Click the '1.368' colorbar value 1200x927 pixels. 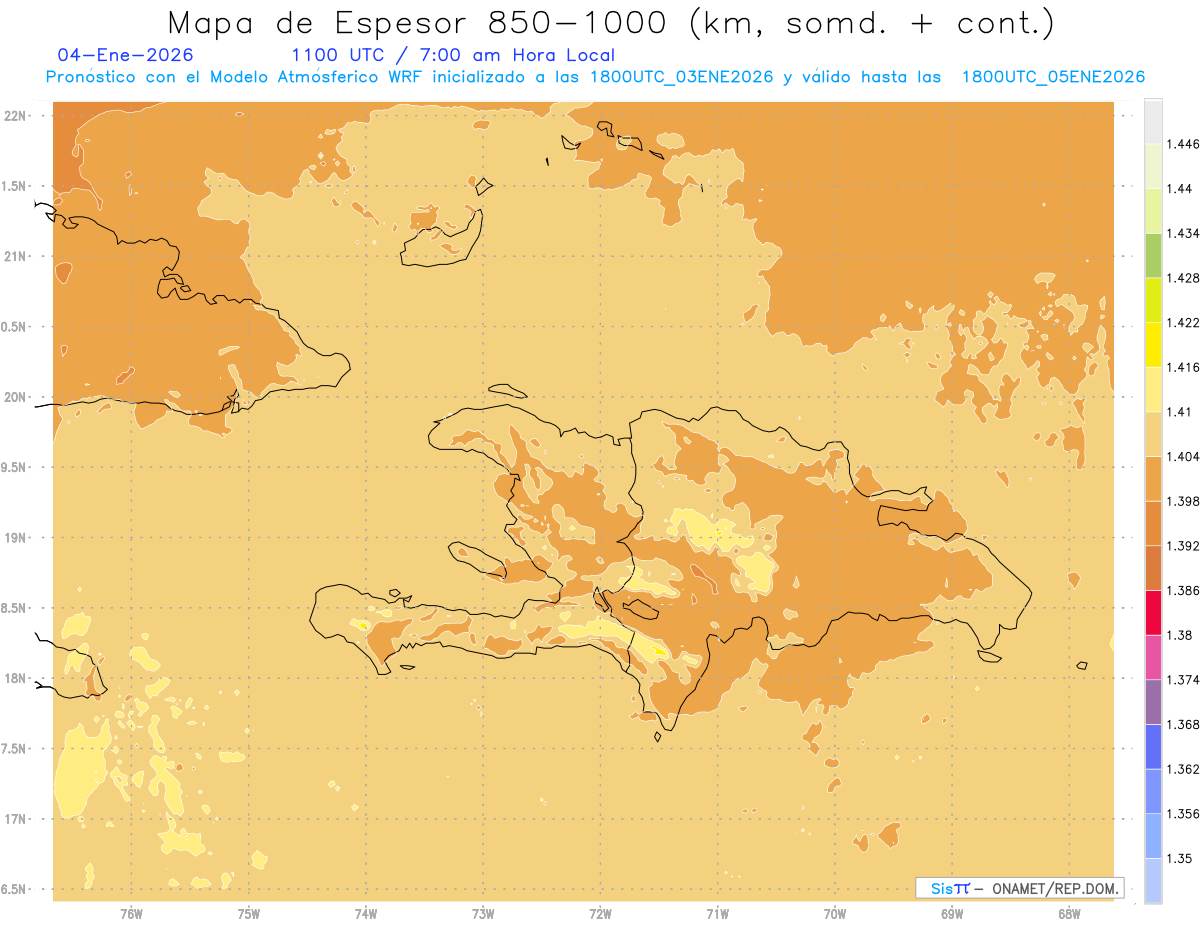[1184, 724]
